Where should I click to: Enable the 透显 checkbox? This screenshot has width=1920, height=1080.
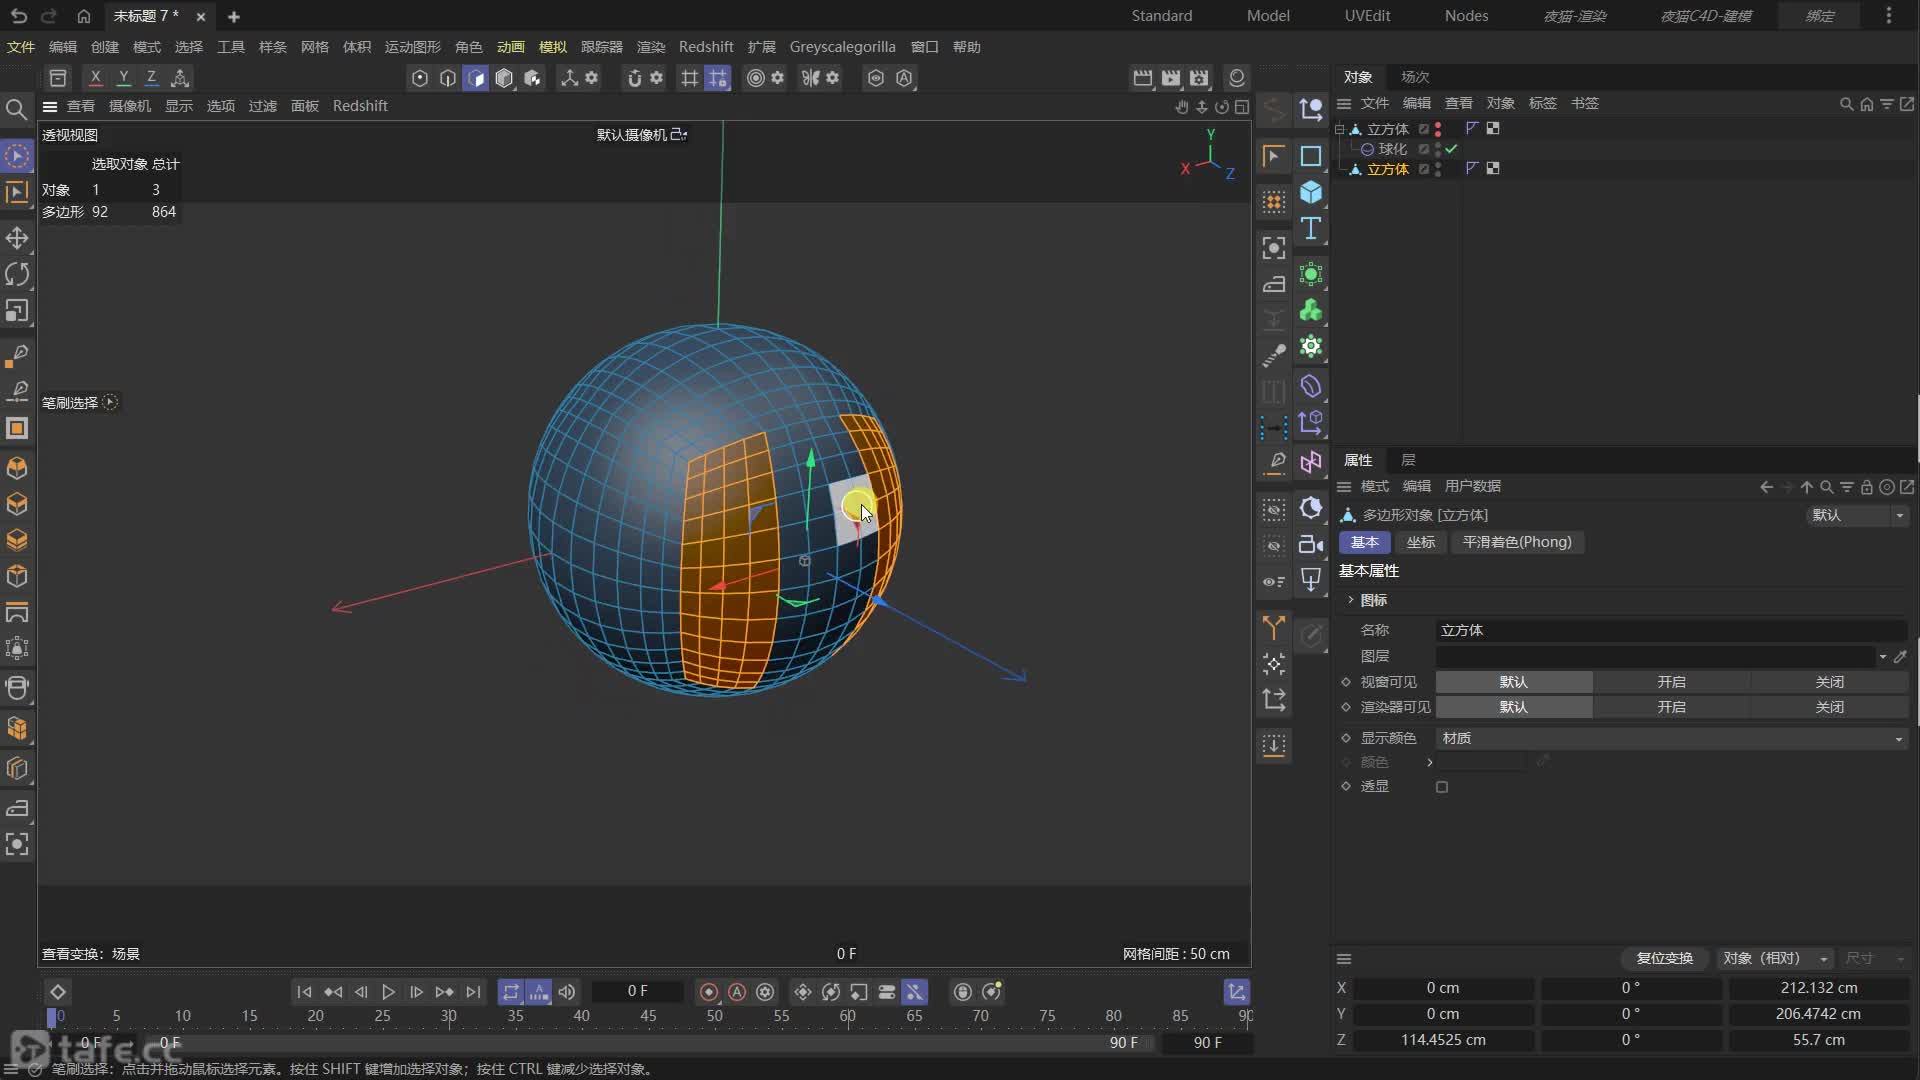point(1442,787)
